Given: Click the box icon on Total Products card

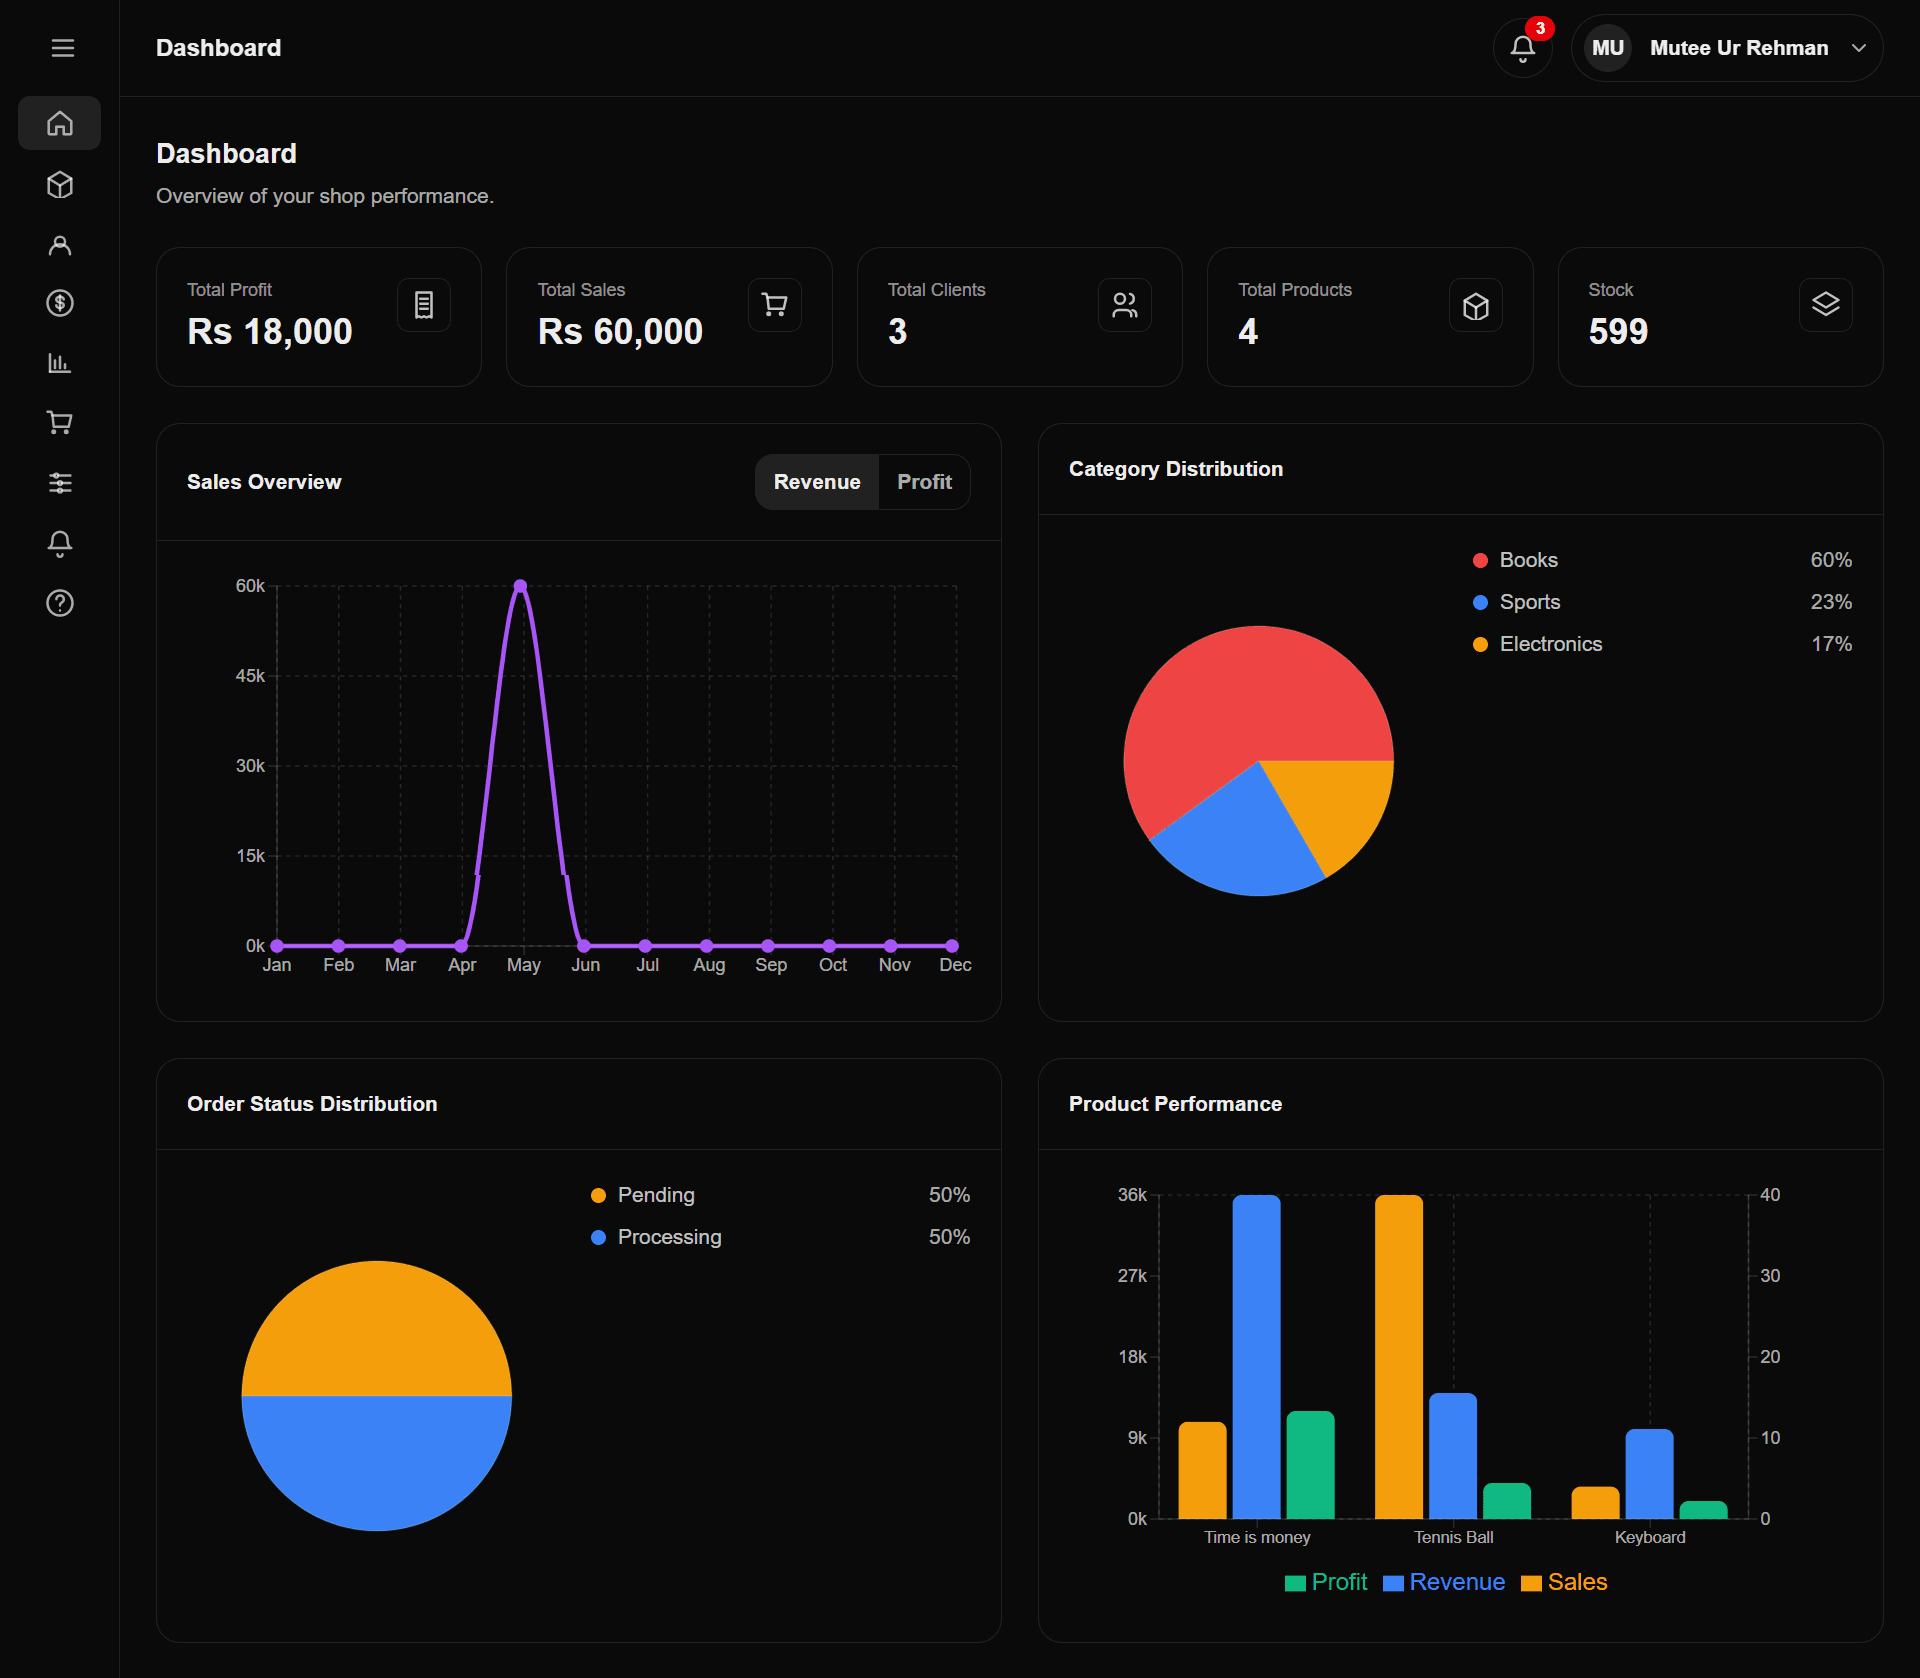Looking at the screenshot, I should click(1476, 305).
